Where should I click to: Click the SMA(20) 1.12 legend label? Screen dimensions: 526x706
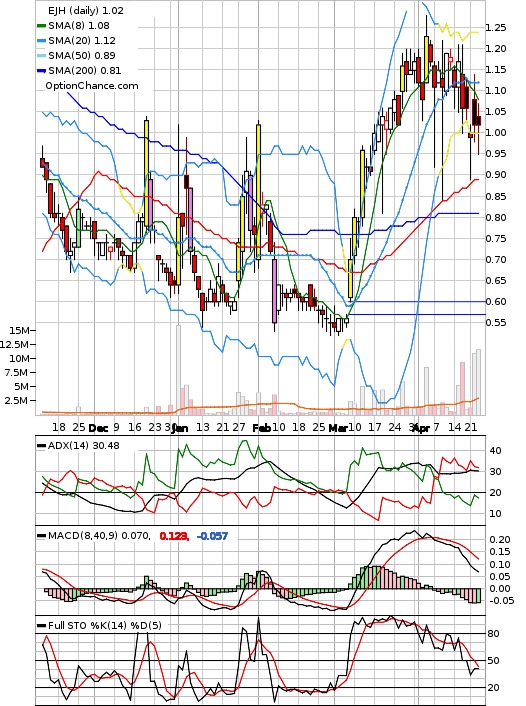pos(82,41)
